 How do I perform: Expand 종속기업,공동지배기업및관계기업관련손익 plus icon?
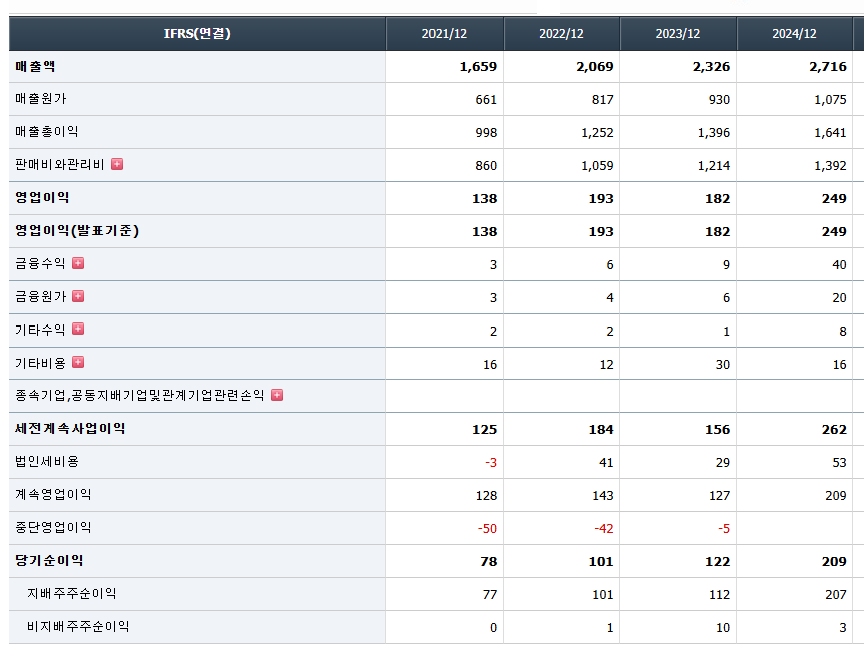(x=277, y=395)
